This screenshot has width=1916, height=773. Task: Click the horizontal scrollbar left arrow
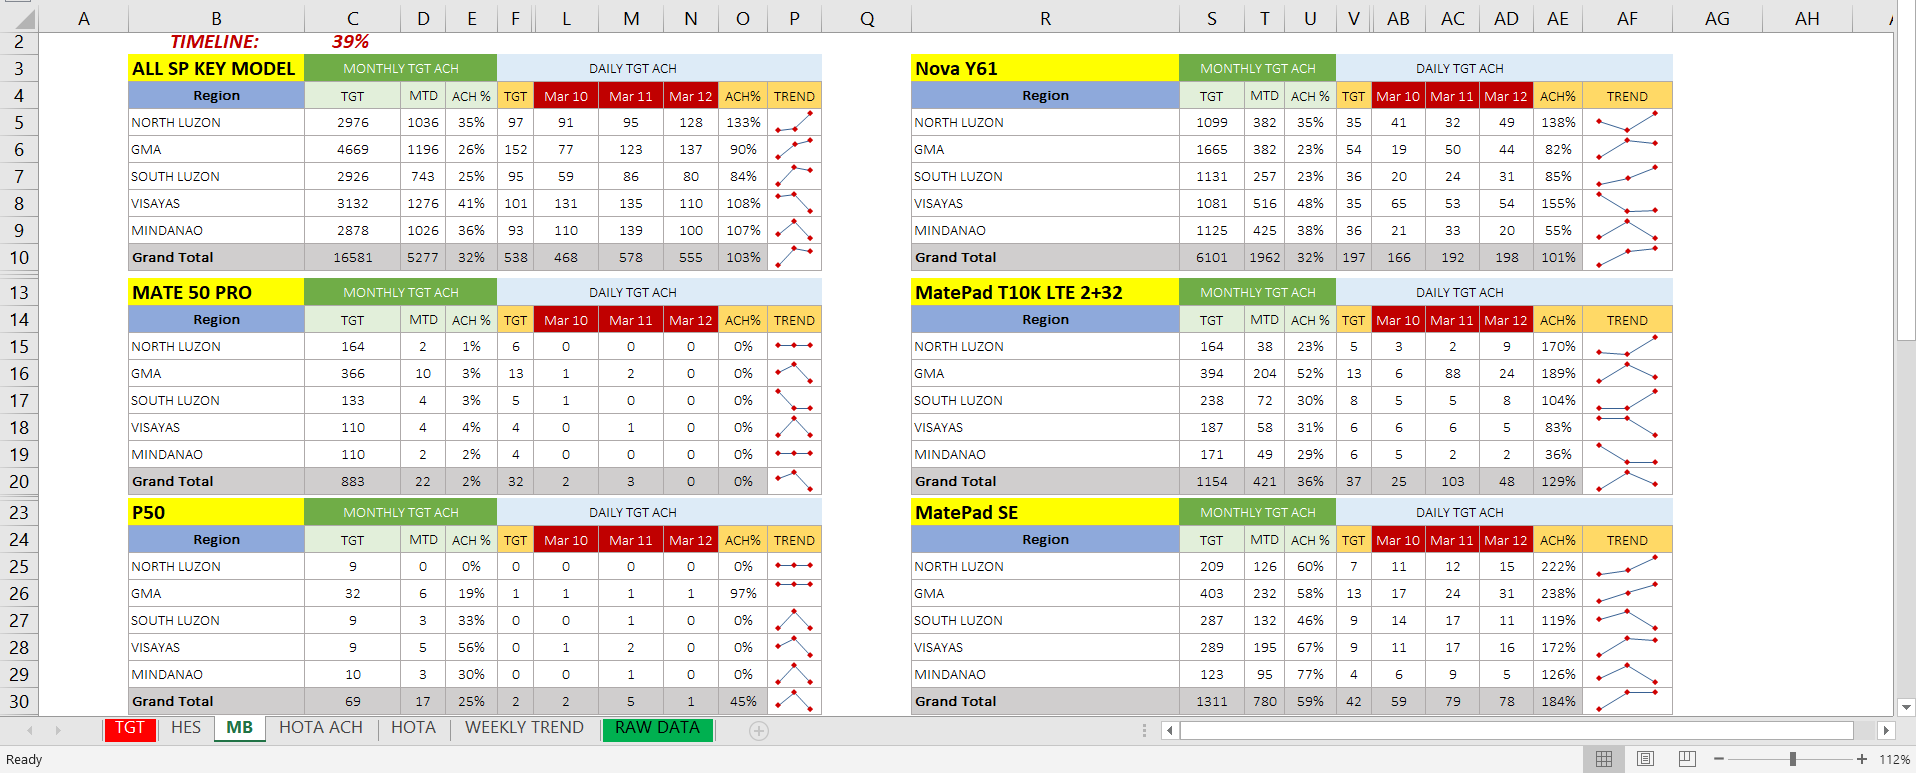[1170, 731]
